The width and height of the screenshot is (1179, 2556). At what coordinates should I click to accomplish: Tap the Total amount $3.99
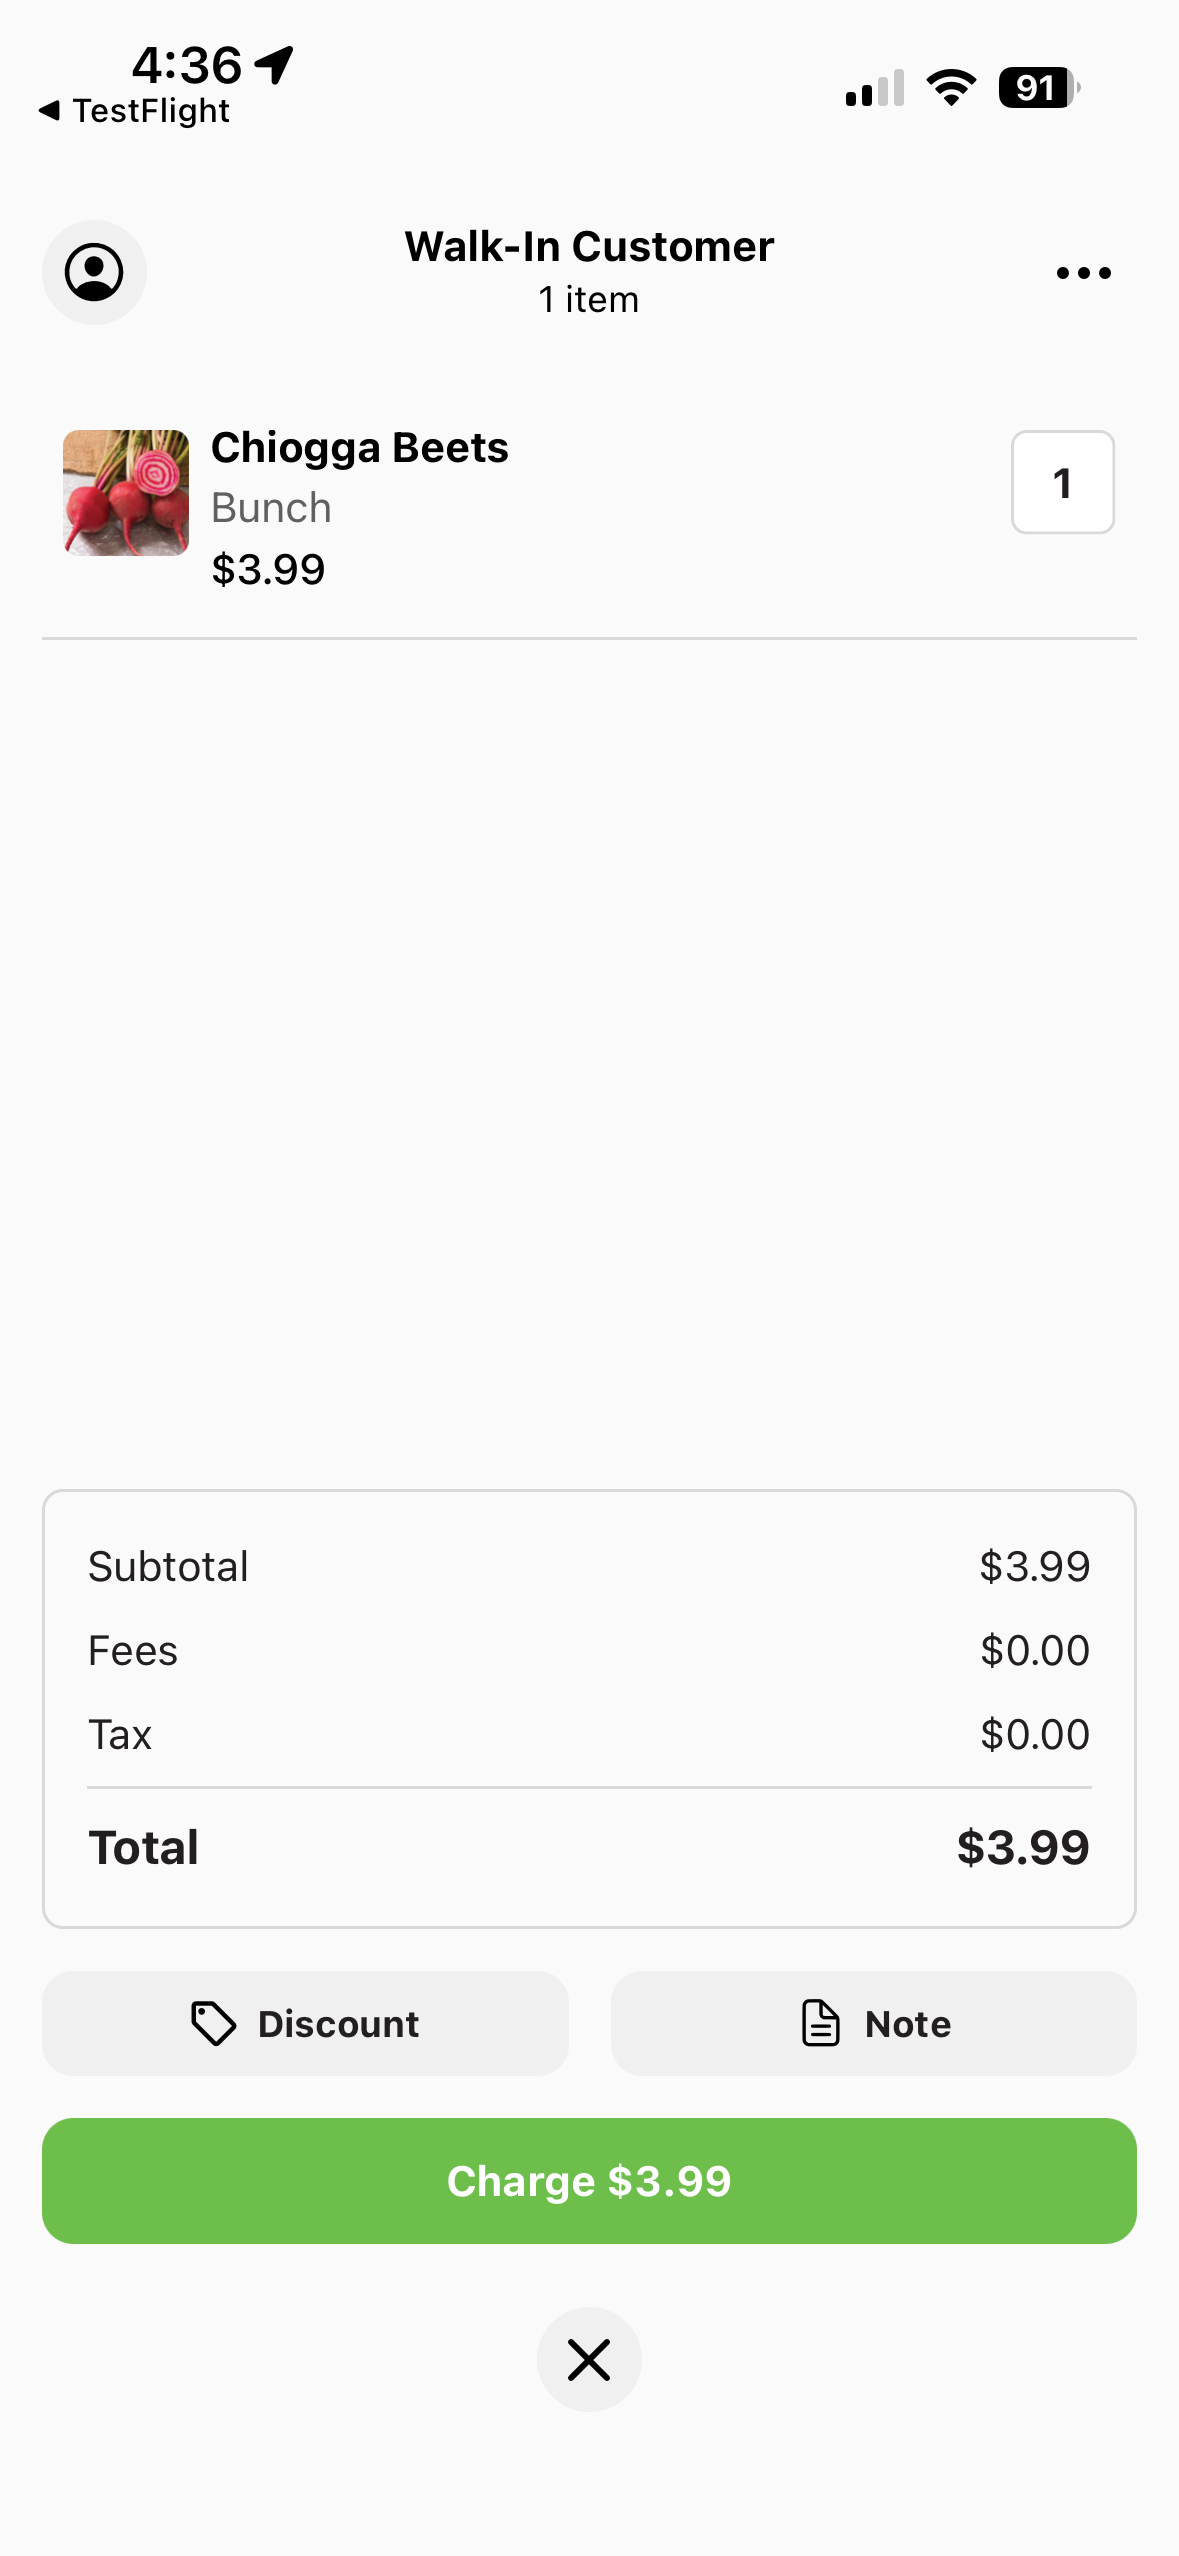[1022, 1847]
